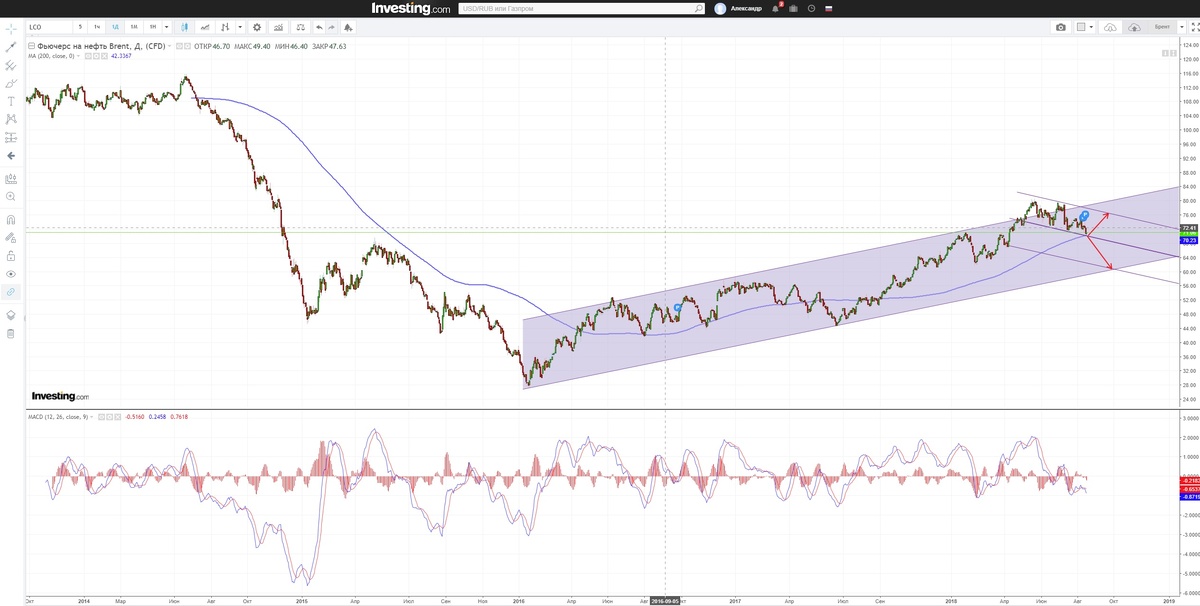The height and width of the screenshot is (606, 1200).
Task: Choose the candlestick chart style
Action: pyautogui.click(x=184, y=27)
